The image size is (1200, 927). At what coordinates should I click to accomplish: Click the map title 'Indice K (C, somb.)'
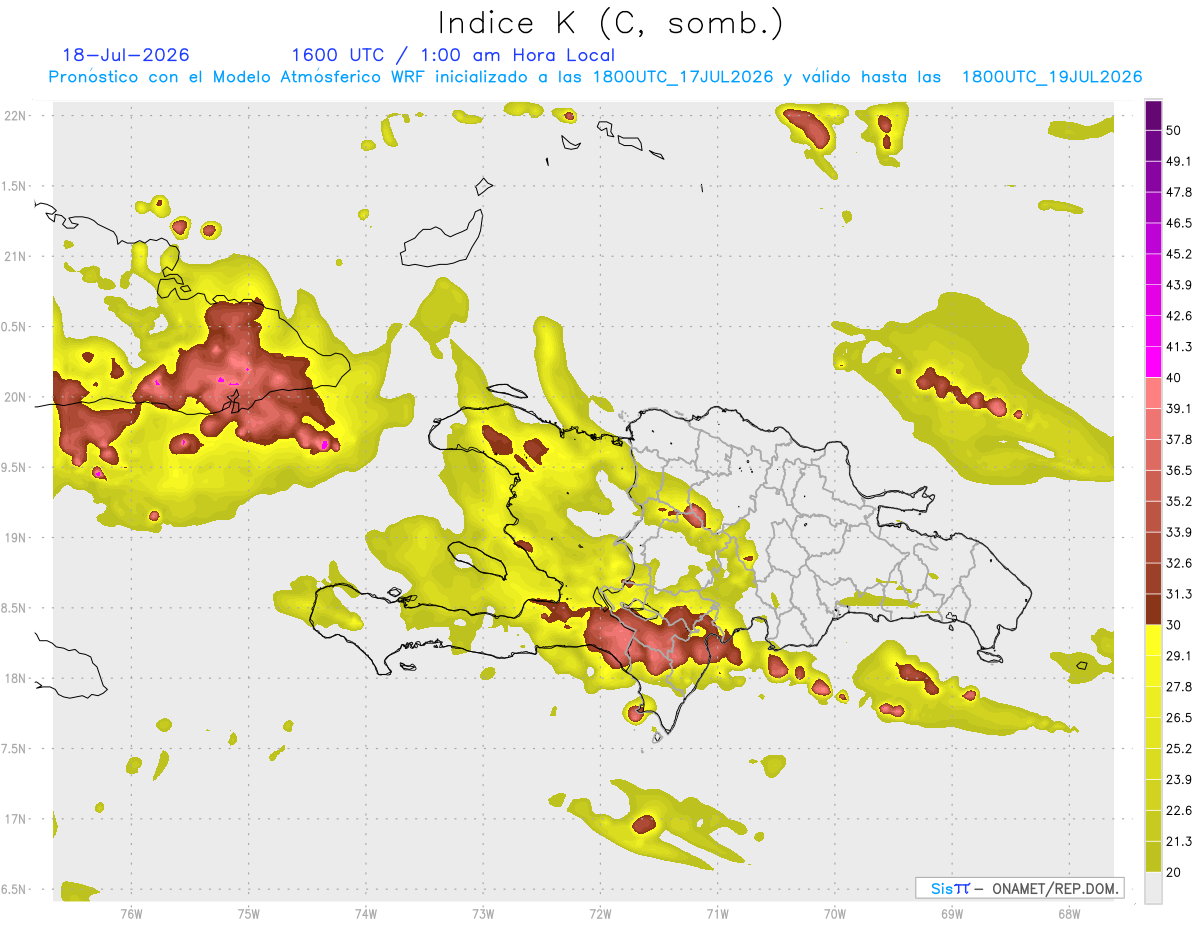coord(610,23)
